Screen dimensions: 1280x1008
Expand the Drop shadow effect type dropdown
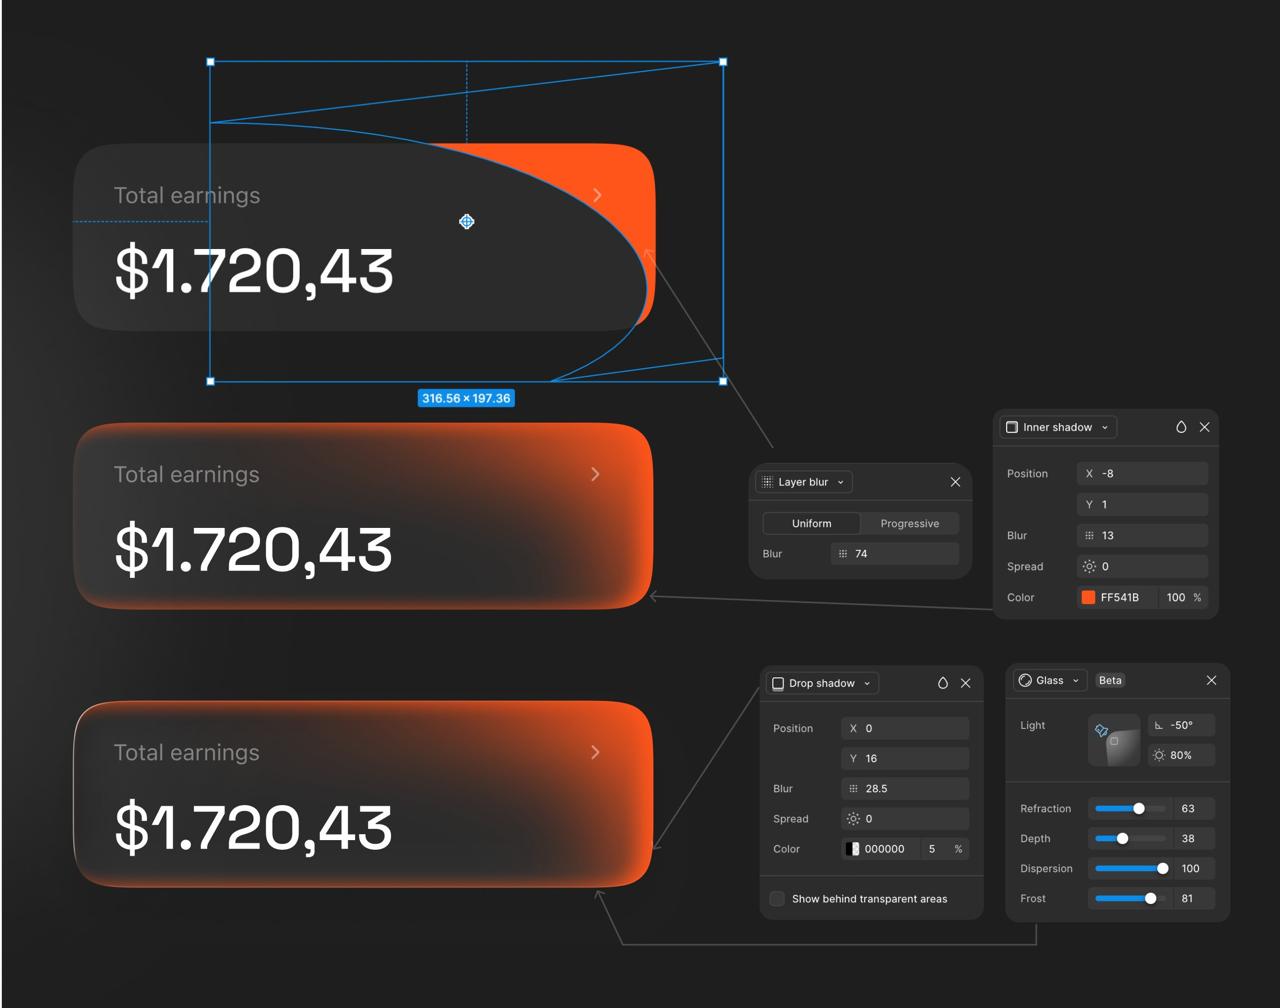[x=822, y=683]
